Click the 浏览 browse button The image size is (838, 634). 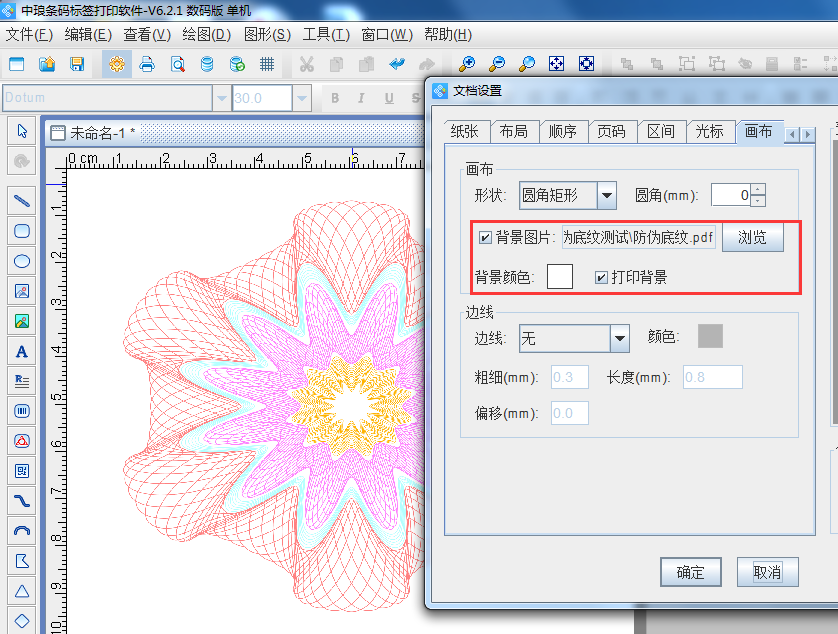coord(753,237)
